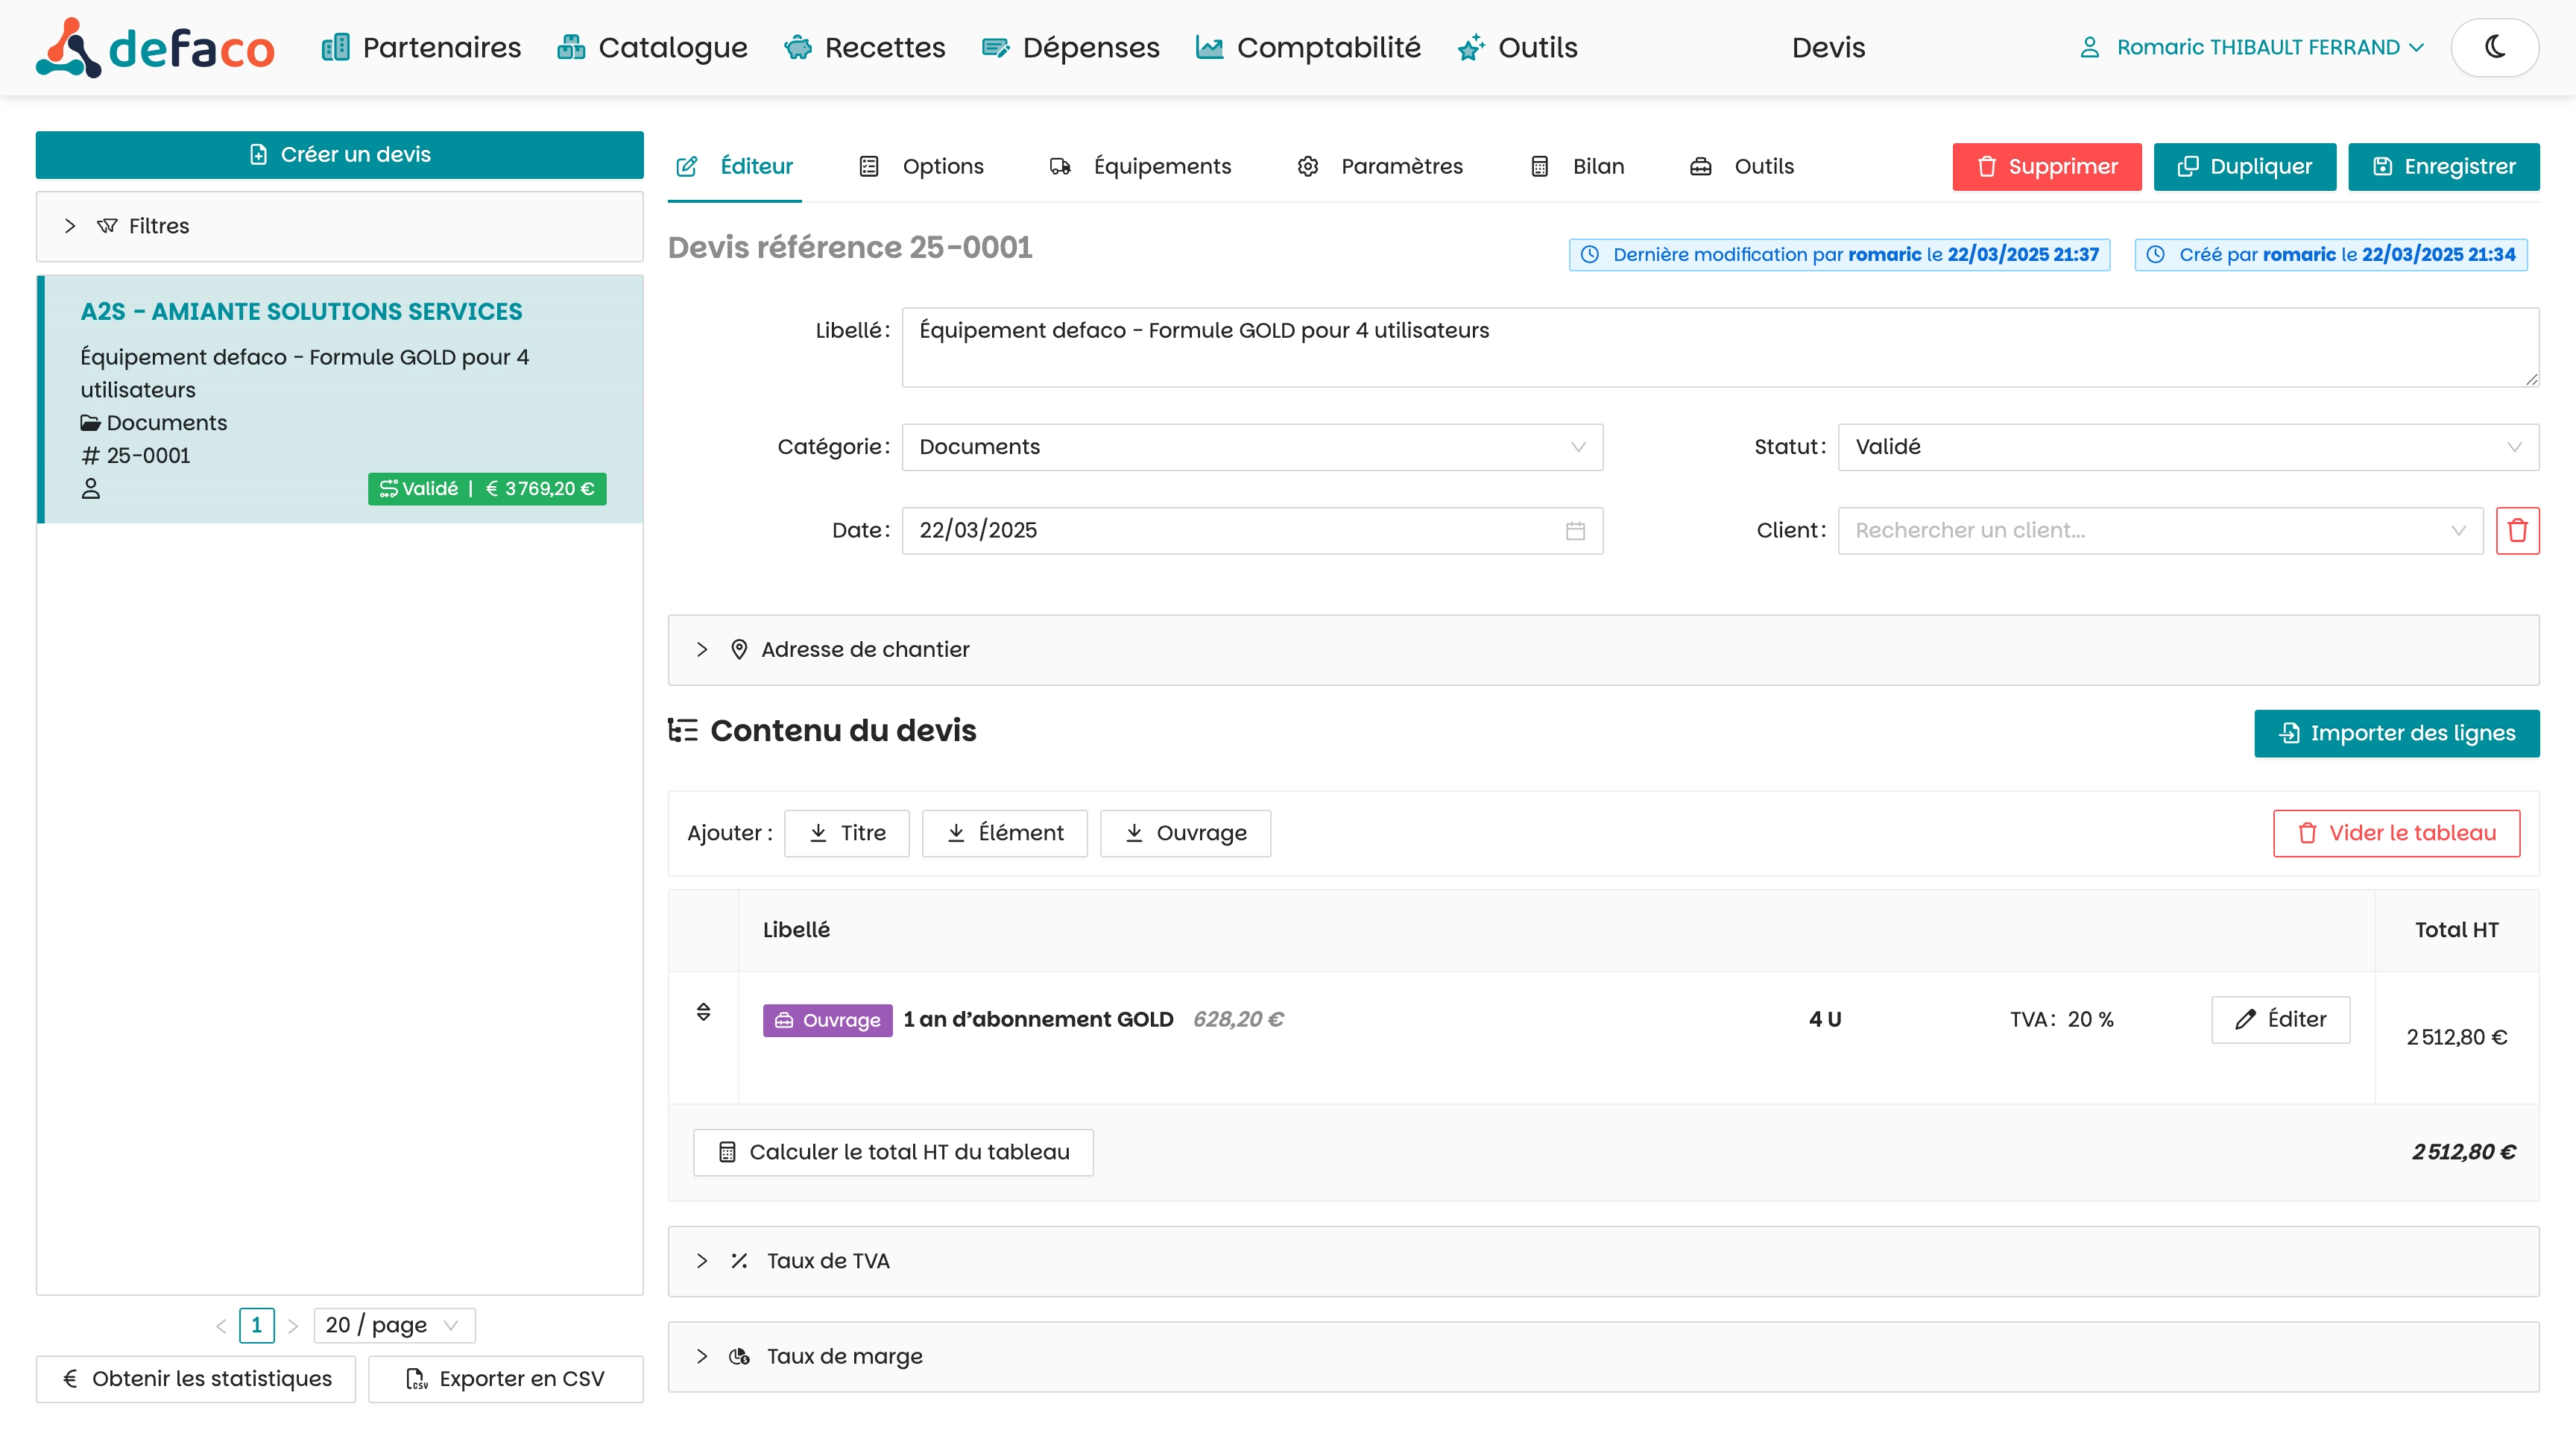Click the Partenaires menu item

pos(421,47)
